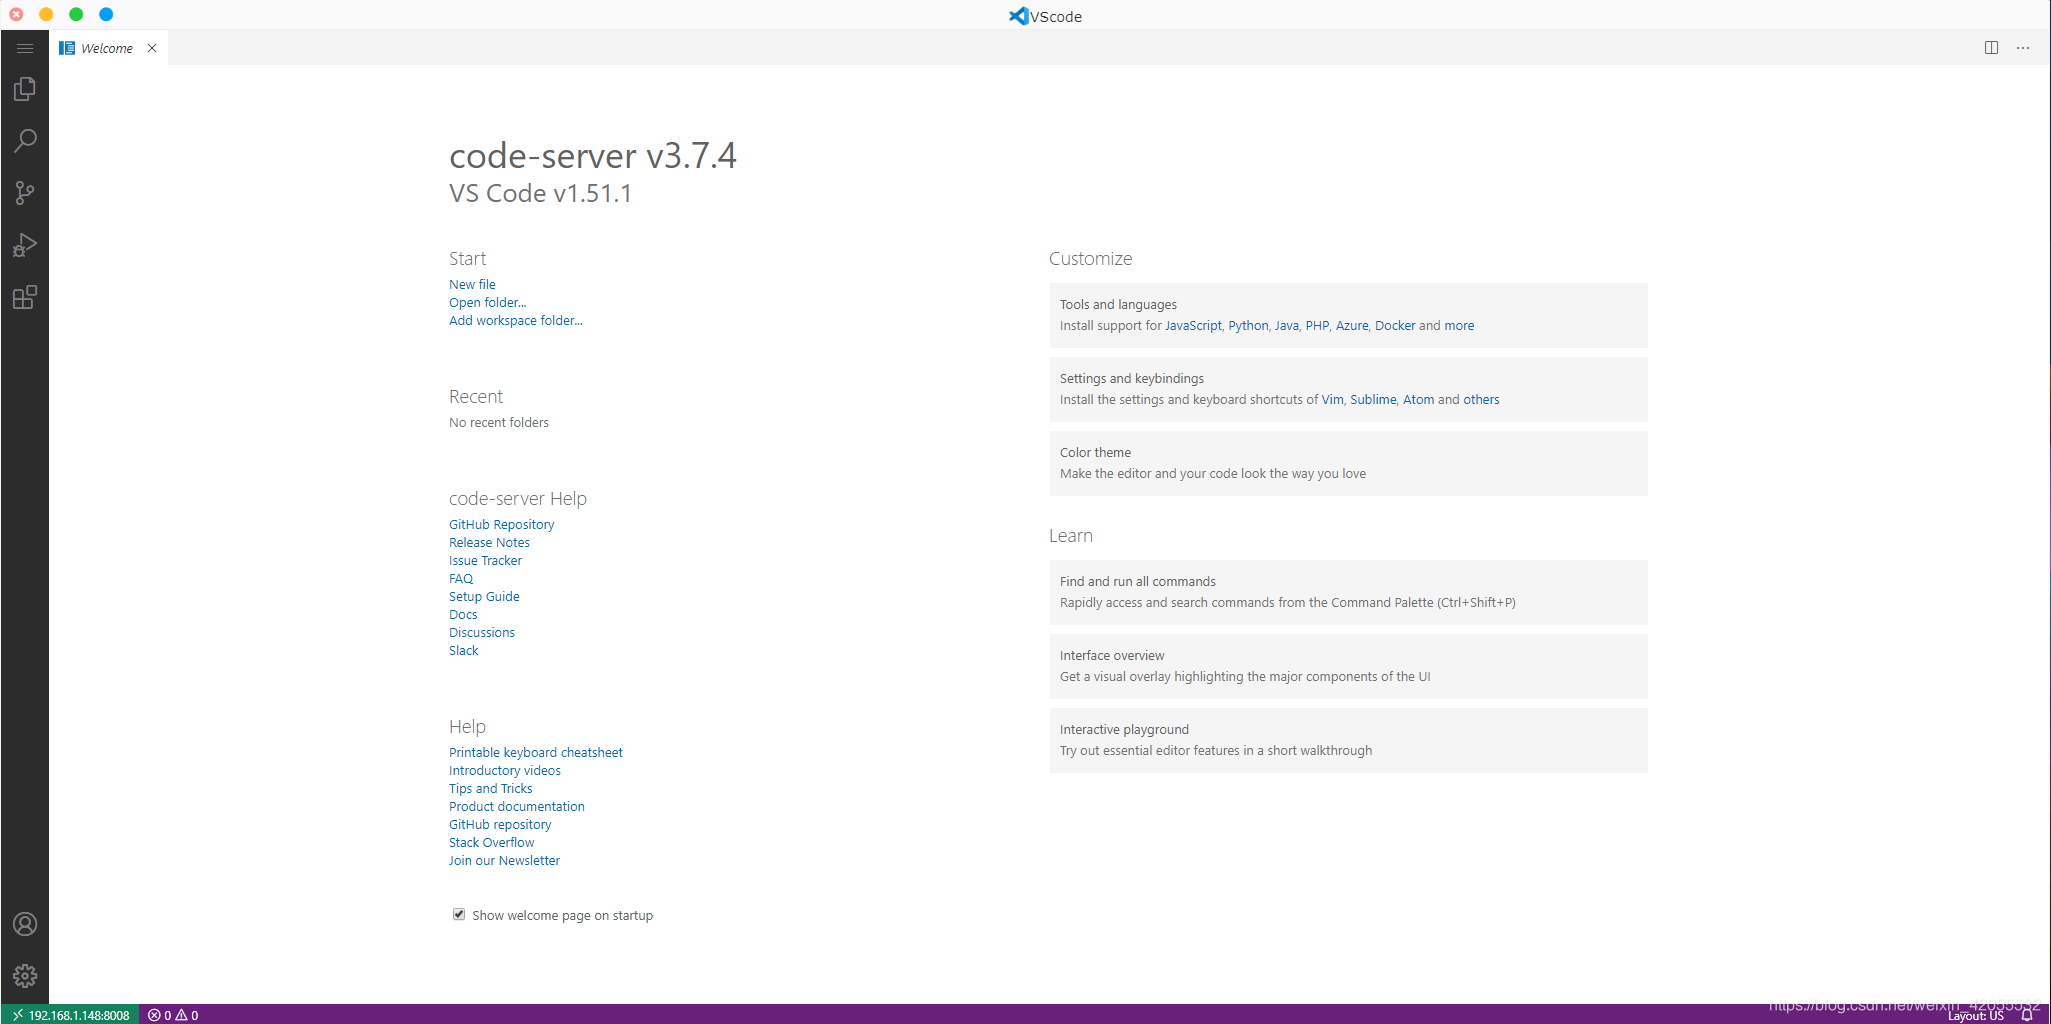This screenshot has width=2051, height=1024.
Task: Open Printable keyboard cheatsheet link
Action: [535, 753]
